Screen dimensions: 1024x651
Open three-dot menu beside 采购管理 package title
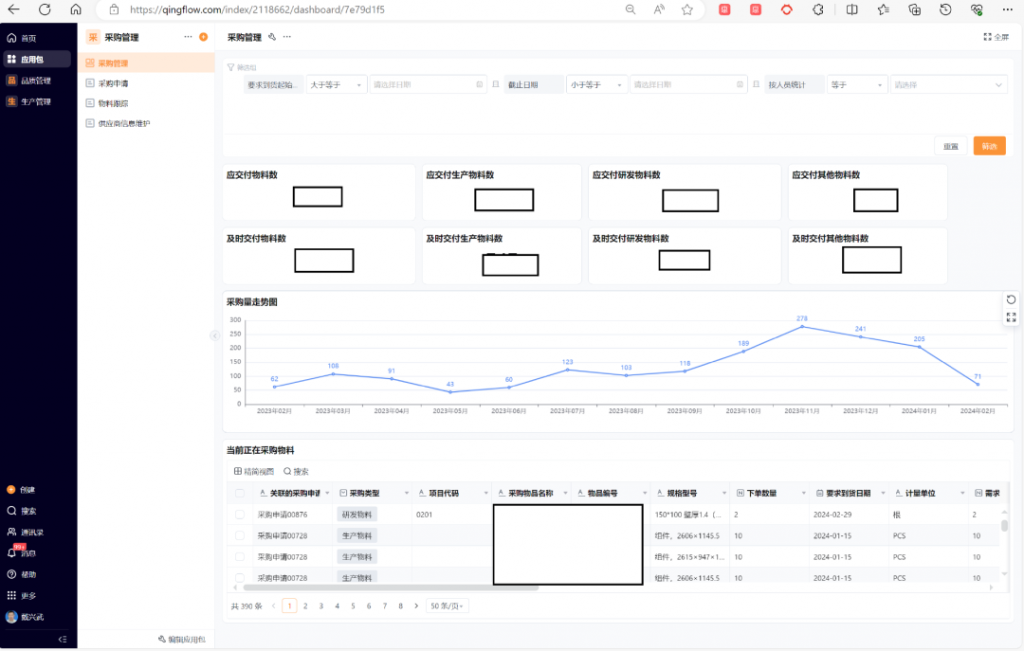[188, 37]
